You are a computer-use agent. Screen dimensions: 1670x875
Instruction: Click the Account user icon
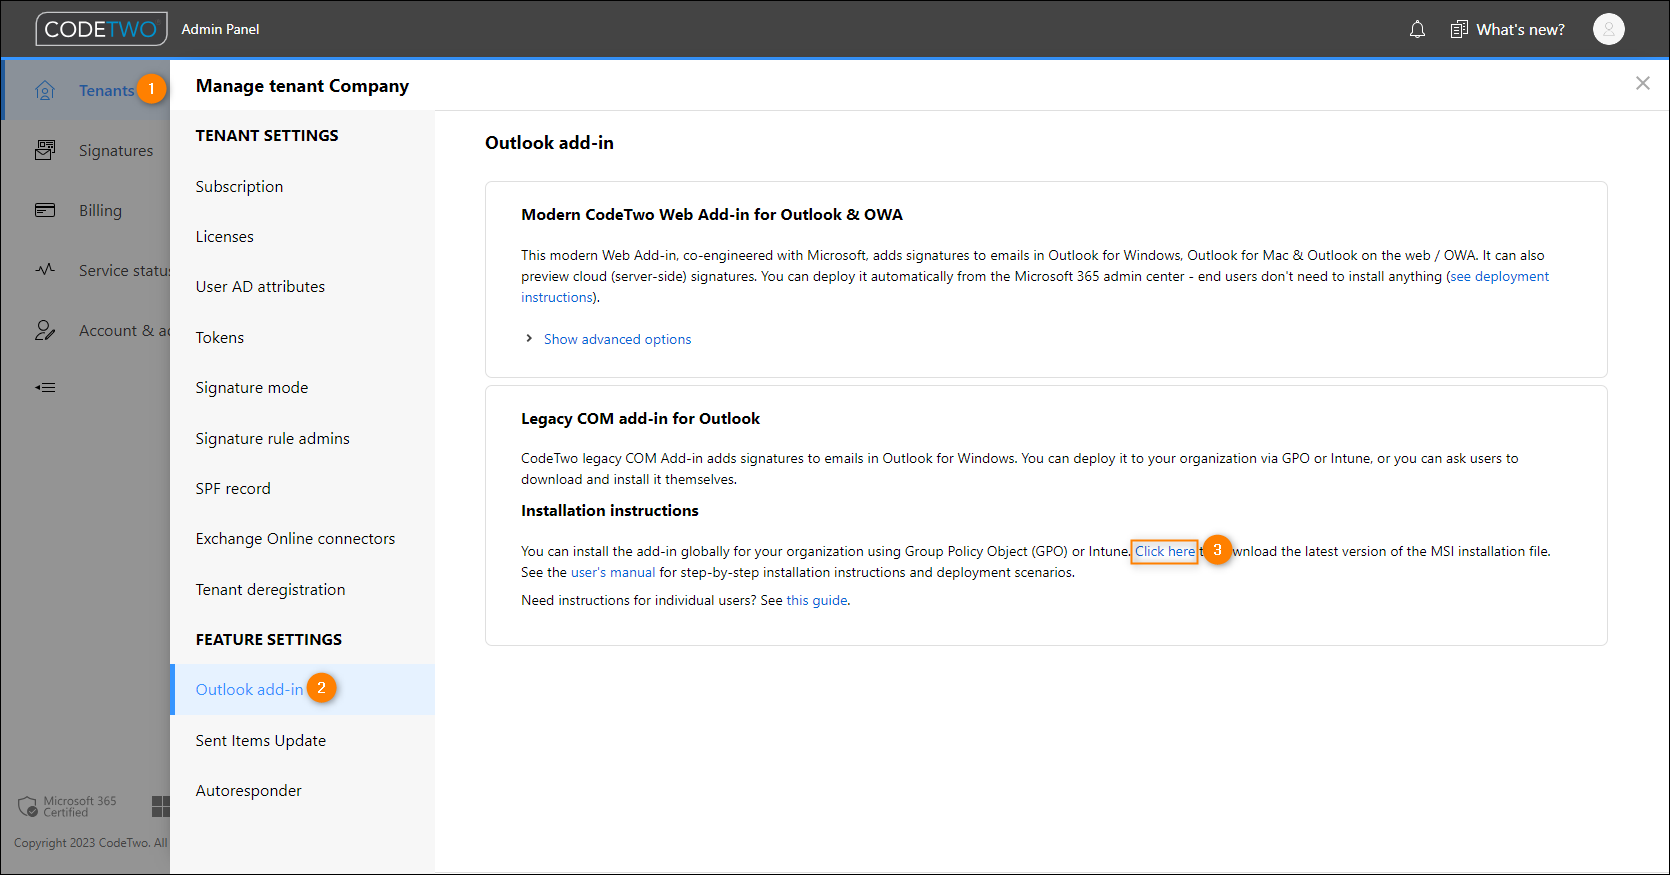tap(45, 331)
